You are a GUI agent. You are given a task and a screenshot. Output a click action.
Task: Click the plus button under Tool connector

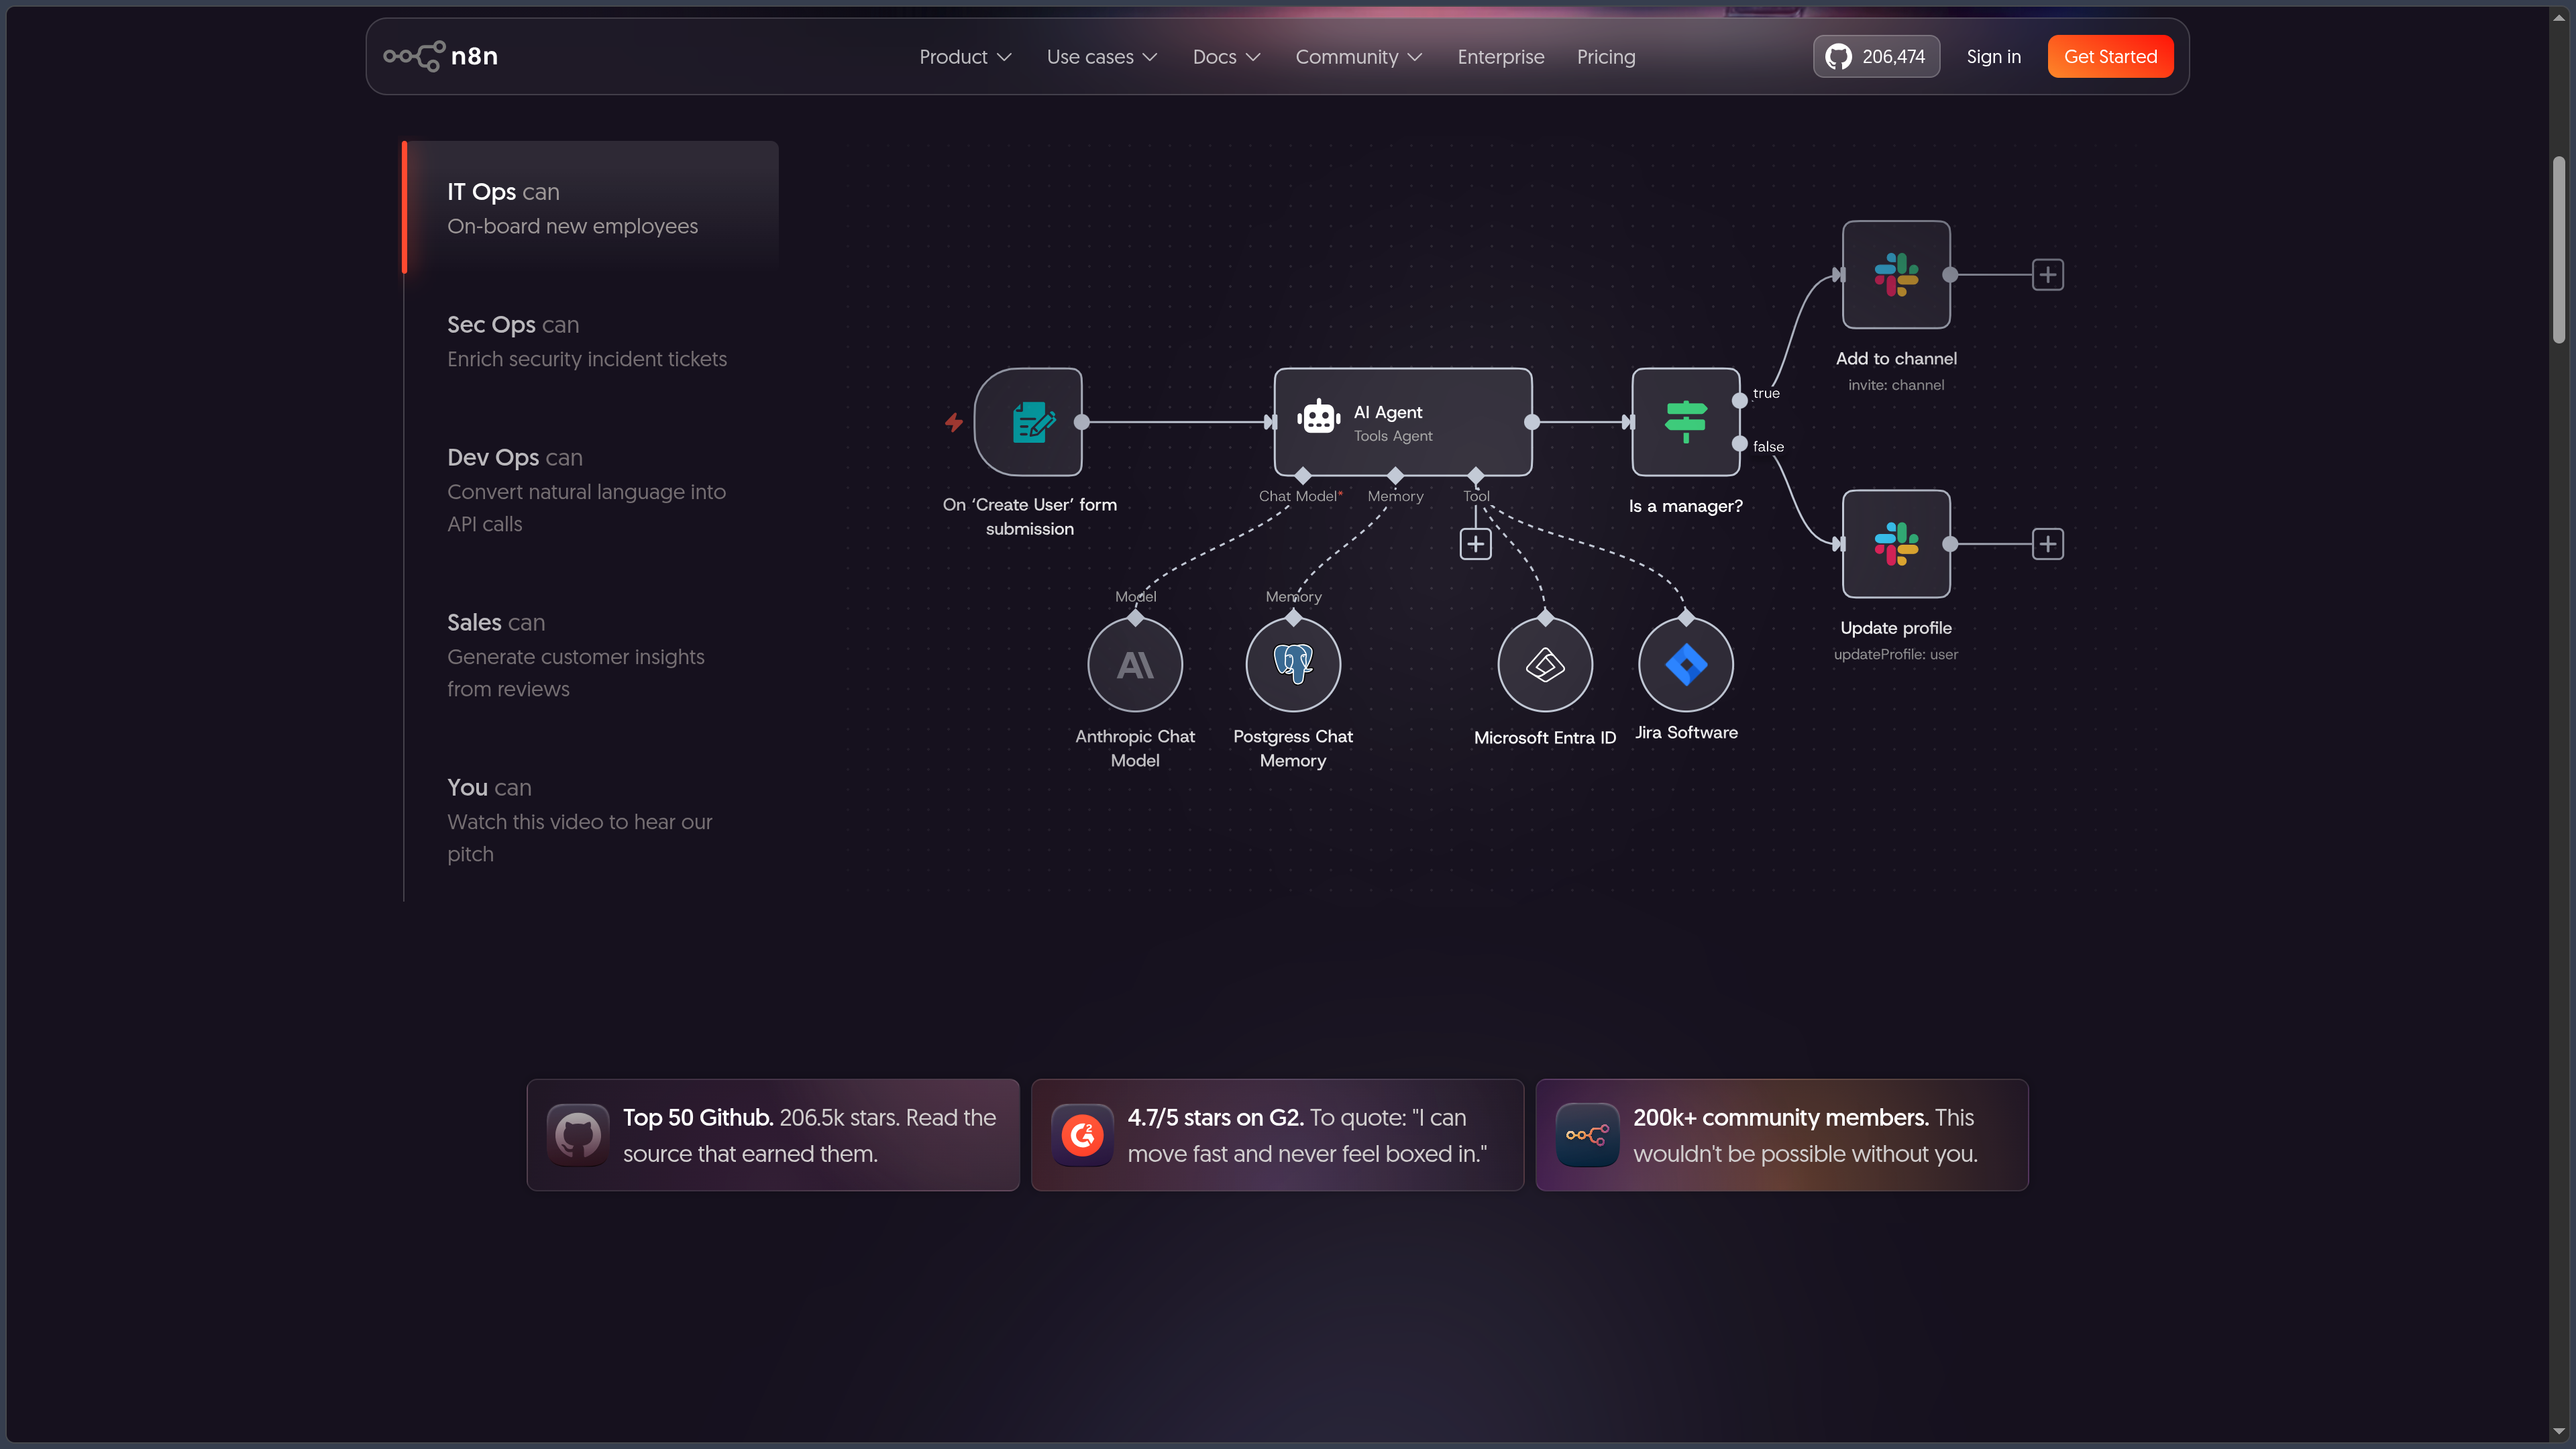click(x=1476, y=544)
